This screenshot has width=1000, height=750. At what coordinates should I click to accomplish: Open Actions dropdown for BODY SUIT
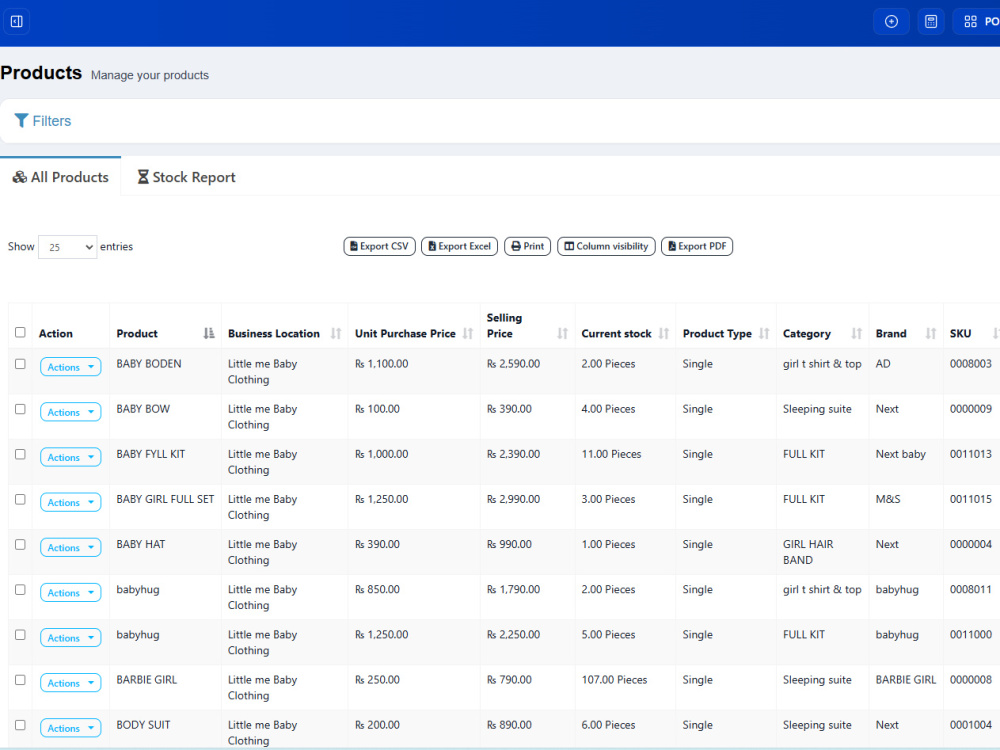point(71,728)
